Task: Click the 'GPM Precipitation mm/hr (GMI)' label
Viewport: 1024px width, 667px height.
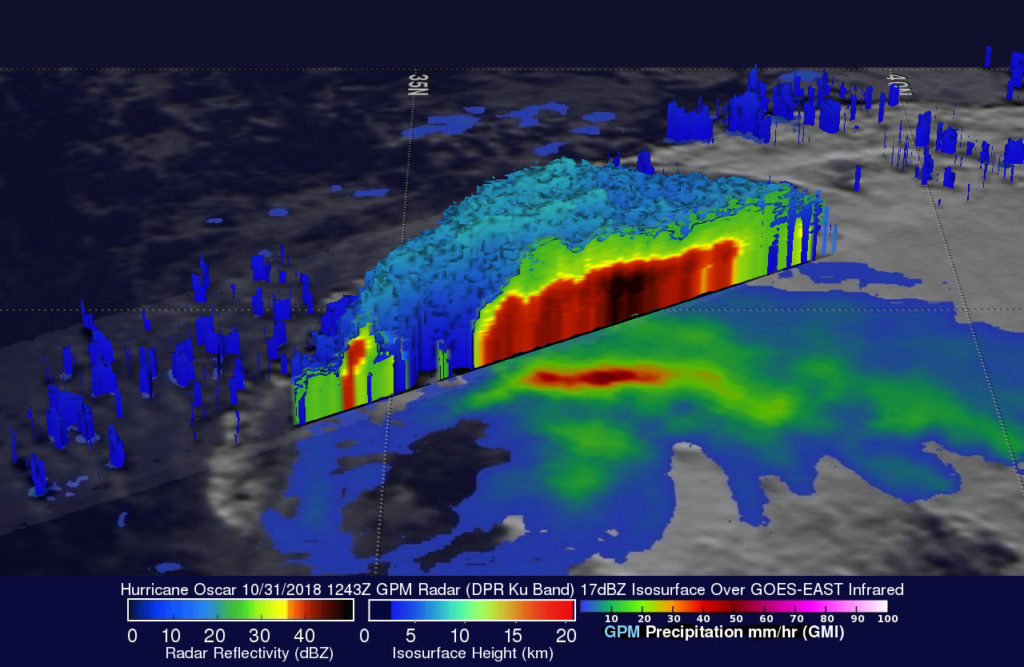Action: coord(724,632)
